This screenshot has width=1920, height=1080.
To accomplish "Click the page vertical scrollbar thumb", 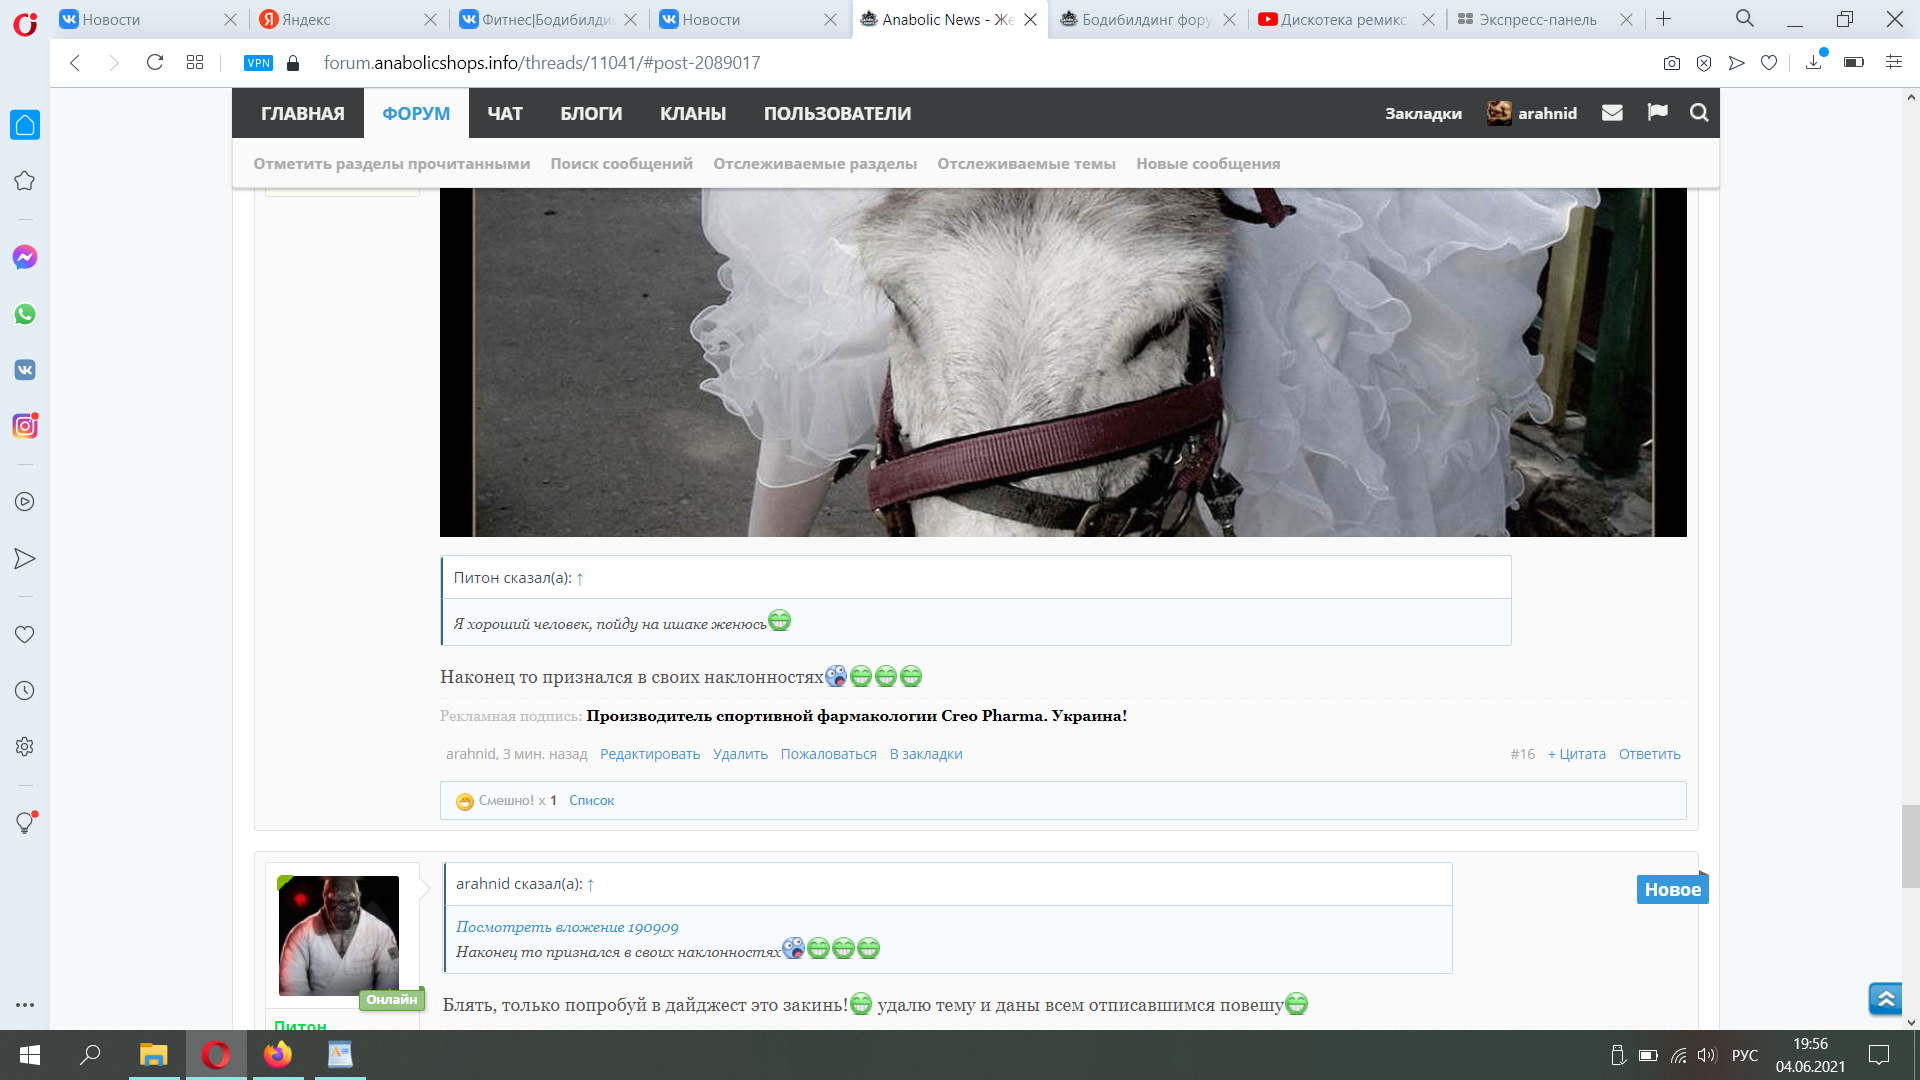I will pyautogui.click(x=1910, y=845).
